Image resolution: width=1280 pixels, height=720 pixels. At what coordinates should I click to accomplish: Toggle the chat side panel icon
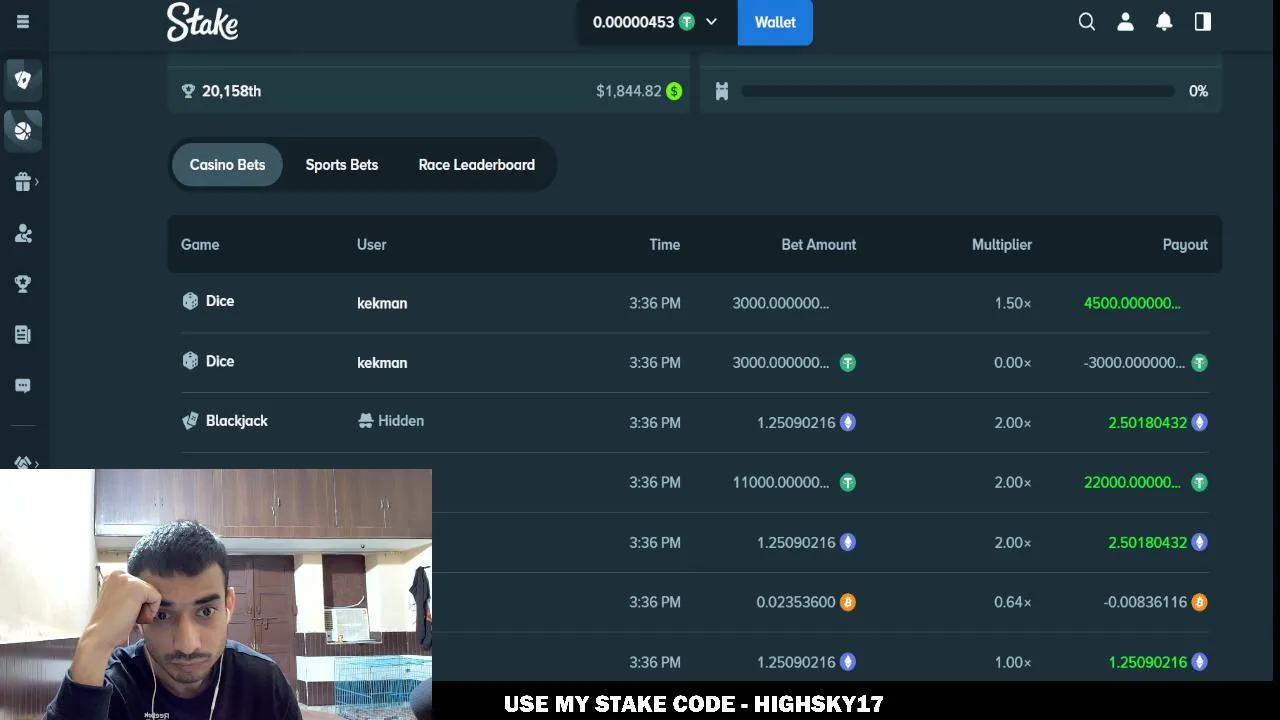click(x=1203, y=22)
